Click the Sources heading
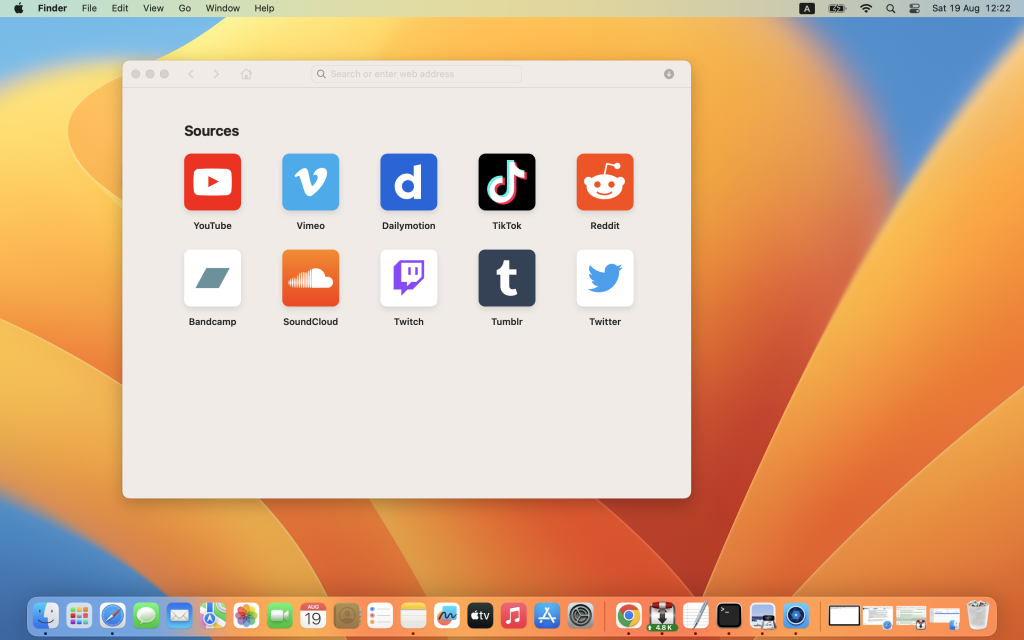Viewport: 1024px width, 640px height. 212,131
